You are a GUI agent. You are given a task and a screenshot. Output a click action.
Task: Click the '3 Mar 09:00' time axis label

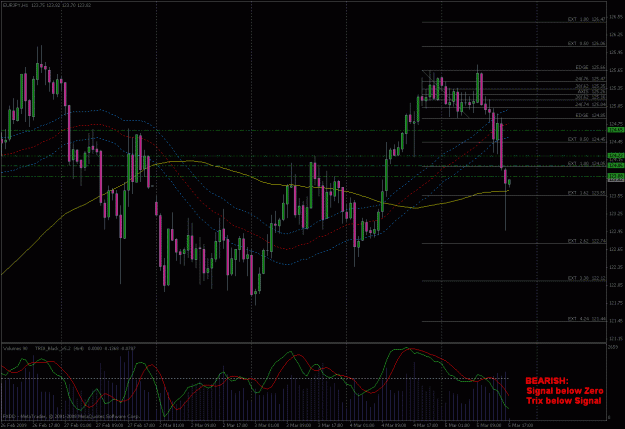(x=299, y=425)
